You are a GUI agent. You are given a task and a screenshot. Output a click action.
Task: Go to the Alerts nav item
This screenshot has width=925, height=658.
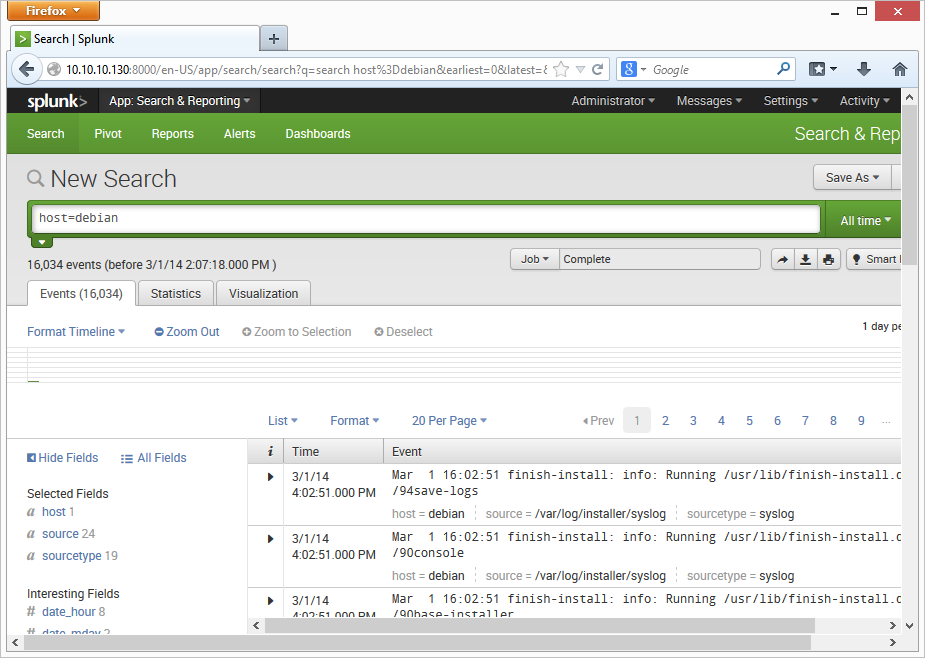[x=240, y=134]
